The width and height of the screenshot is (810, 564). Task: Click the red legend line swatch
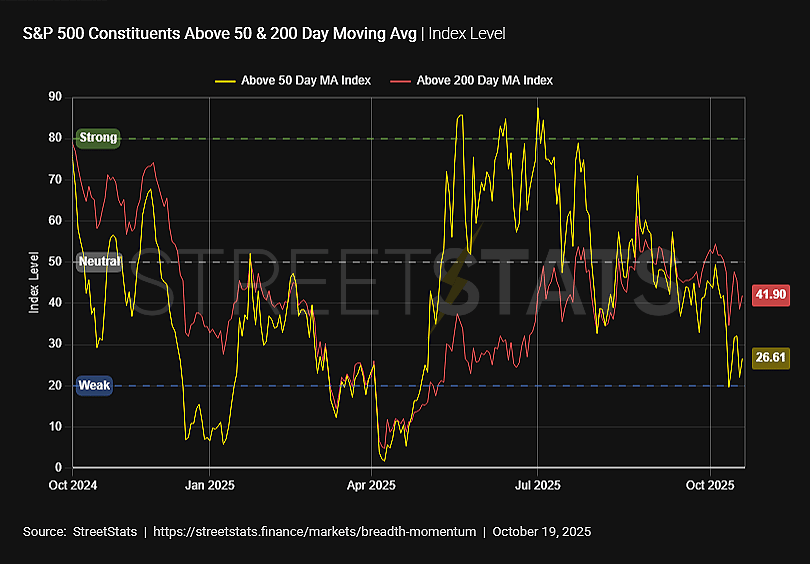pos(401,81)
